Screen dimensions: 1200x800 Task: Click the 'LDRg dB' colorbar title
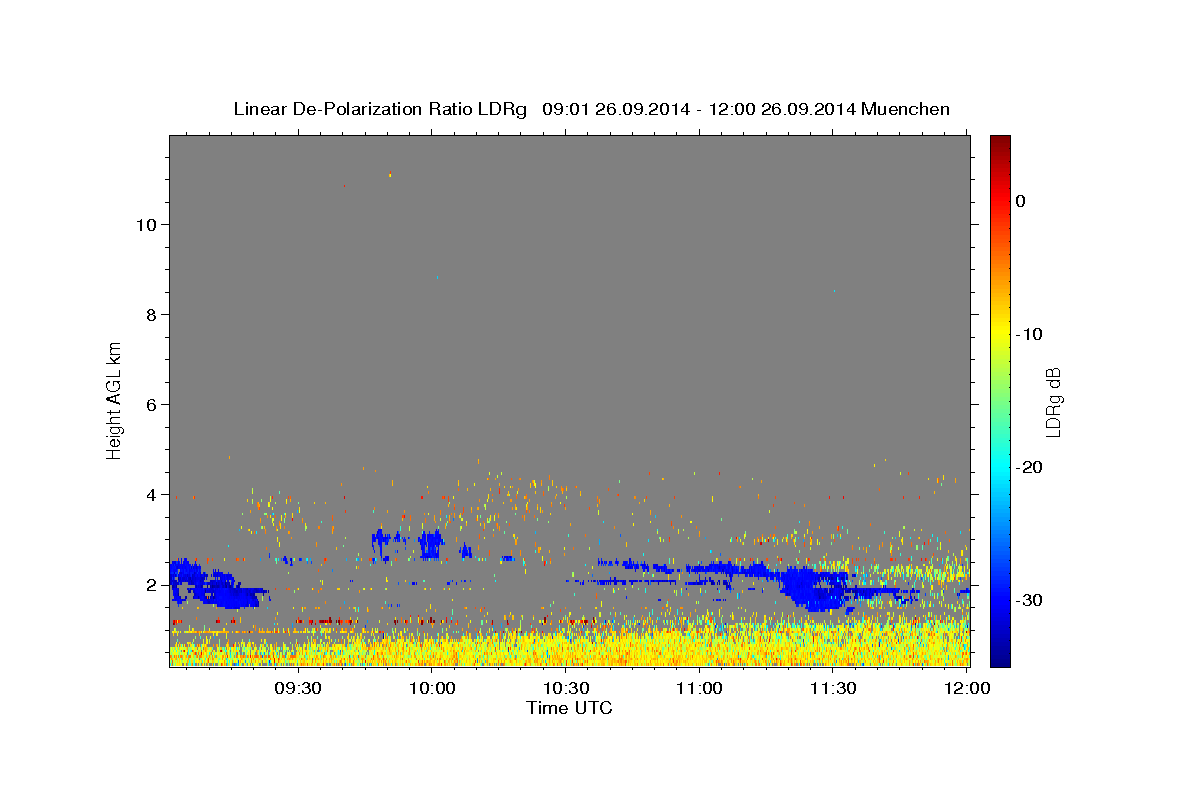pos(1053,401)
